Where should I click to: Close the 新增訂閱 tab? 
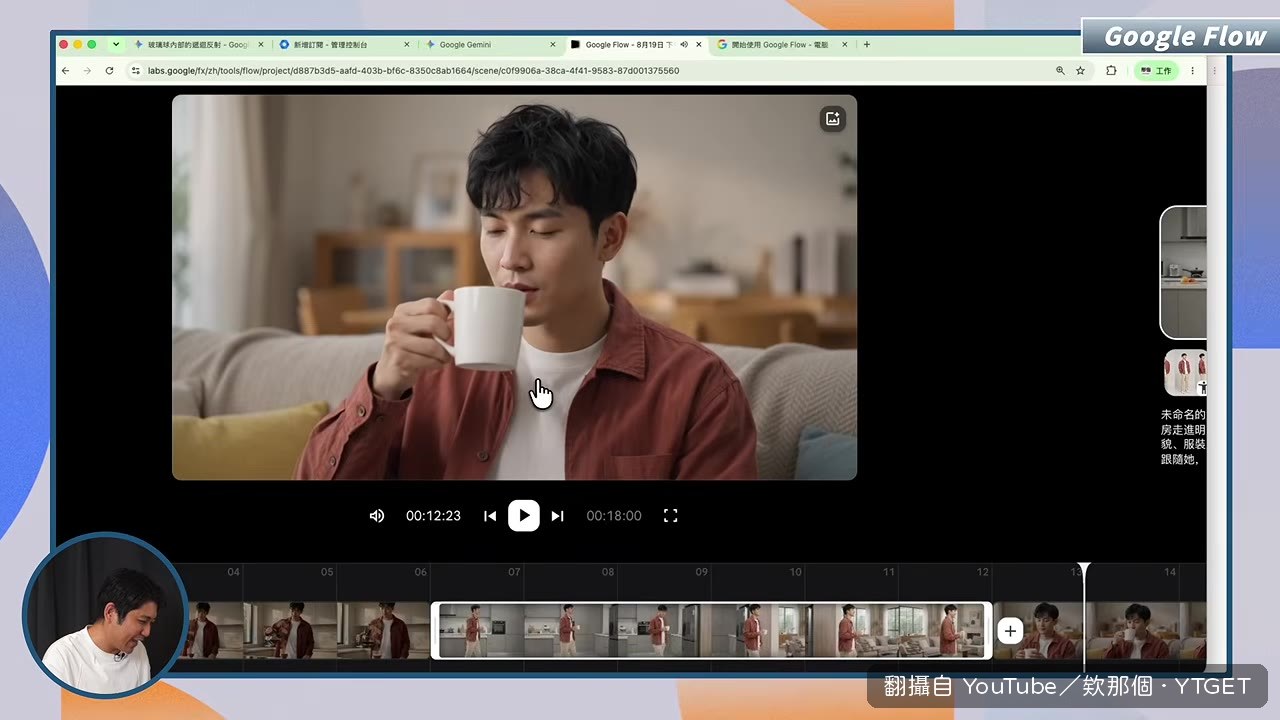(x=407, y=44)
